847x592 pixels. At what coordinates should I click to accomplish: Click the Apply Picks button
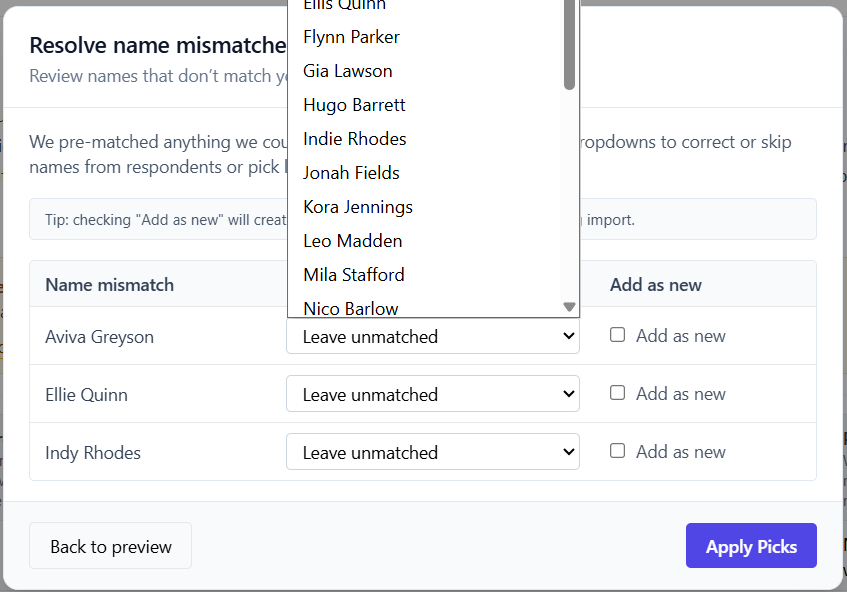tap(751, 546)
